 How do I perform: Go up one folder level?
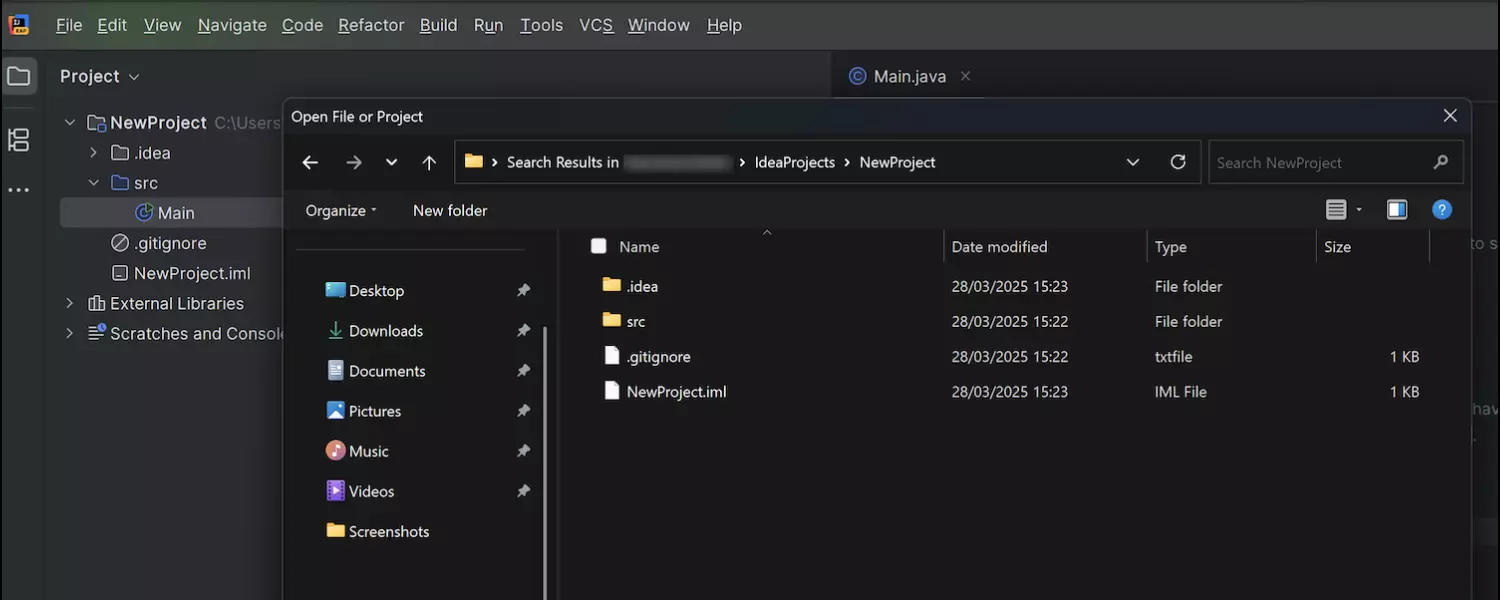(429, 162)
